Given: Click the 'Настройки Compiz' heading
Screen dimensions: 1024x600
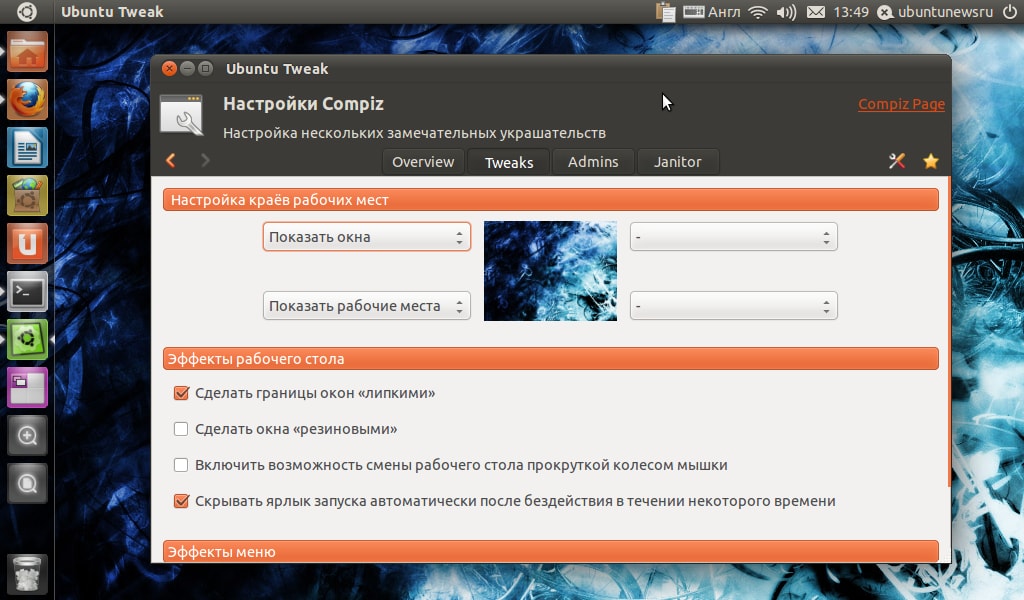Looking at the screenshot, I should 303,104.
